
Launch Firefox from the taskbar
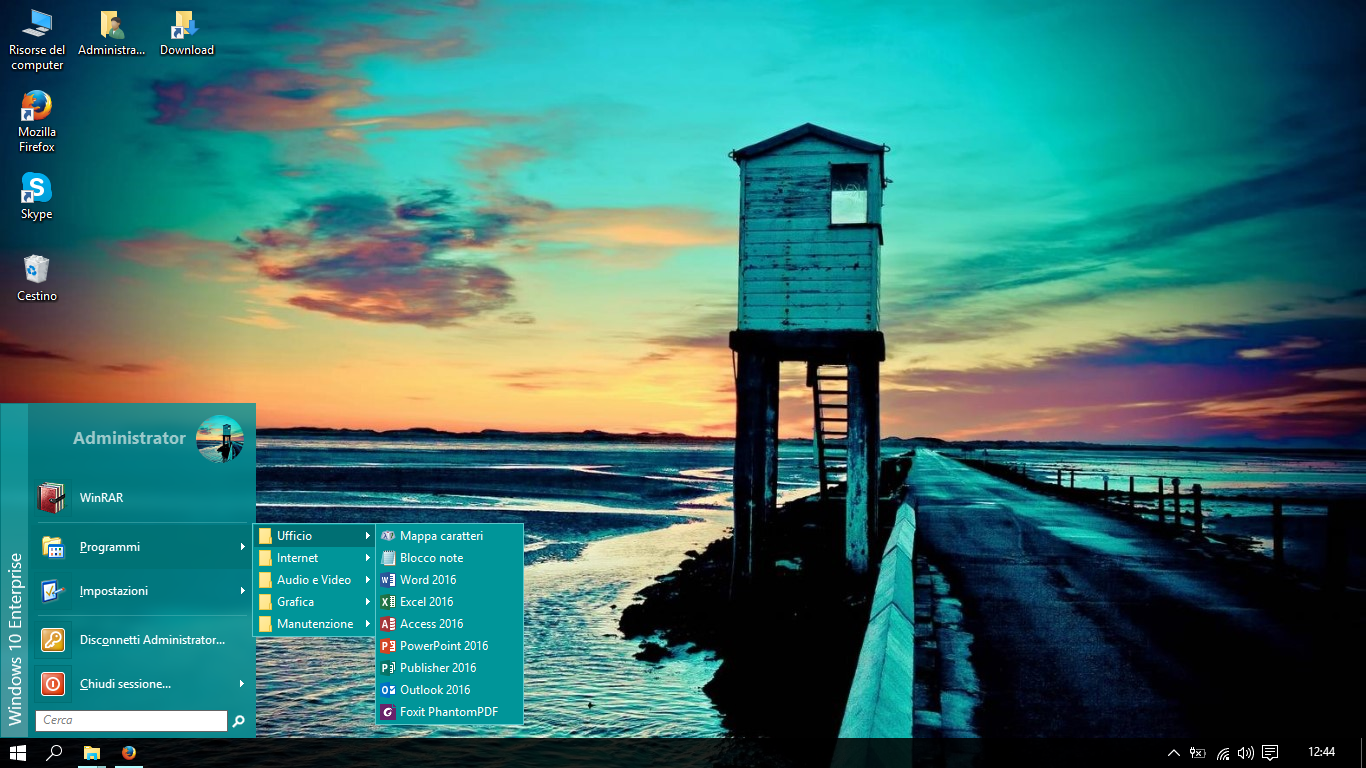(x=129, y=753)
